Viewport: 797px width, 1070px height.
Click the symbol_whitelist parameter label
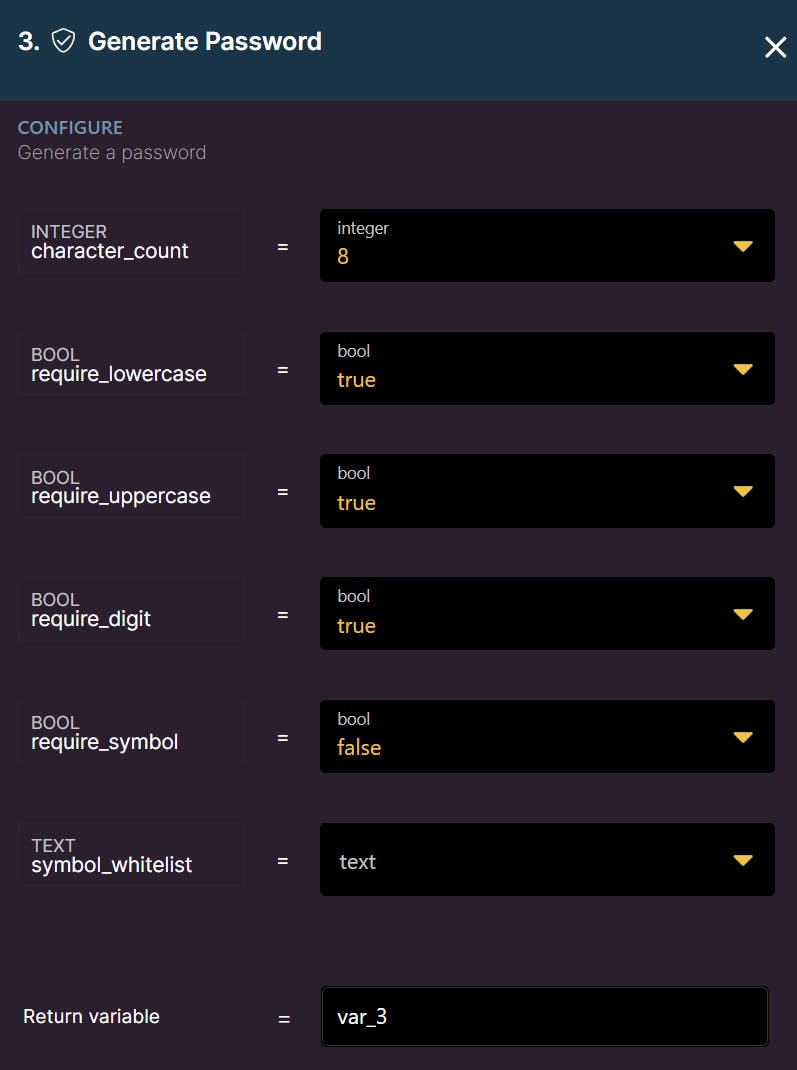coord(112,865)
